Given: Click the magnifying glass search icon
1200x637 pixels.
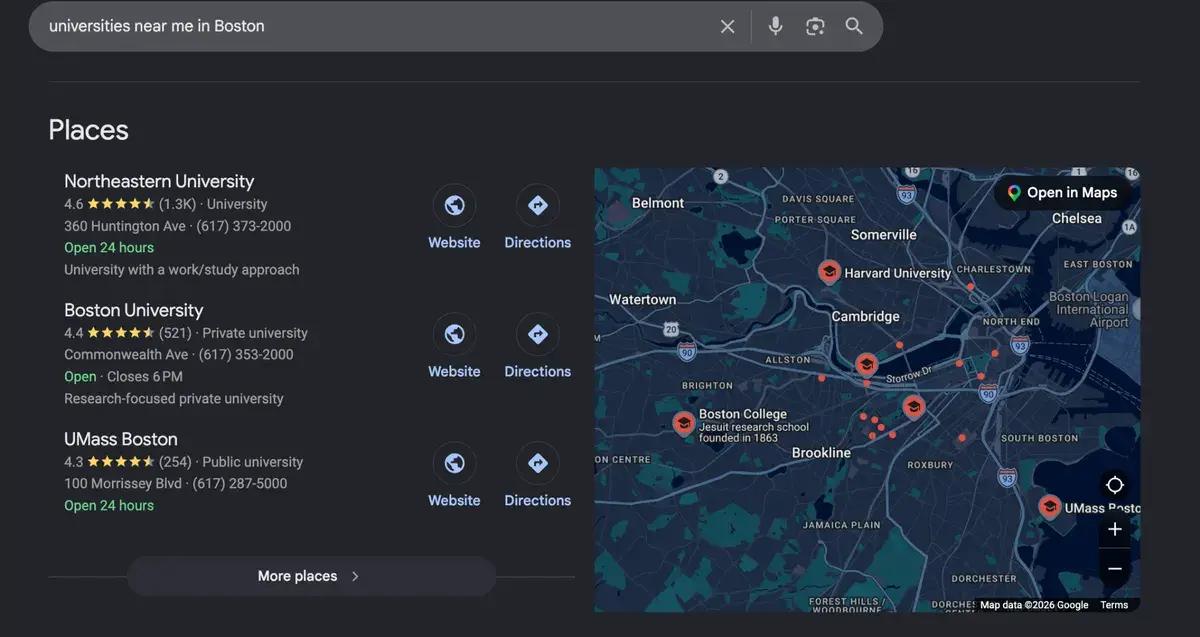Looking at the screenshot, I should 854,26.
